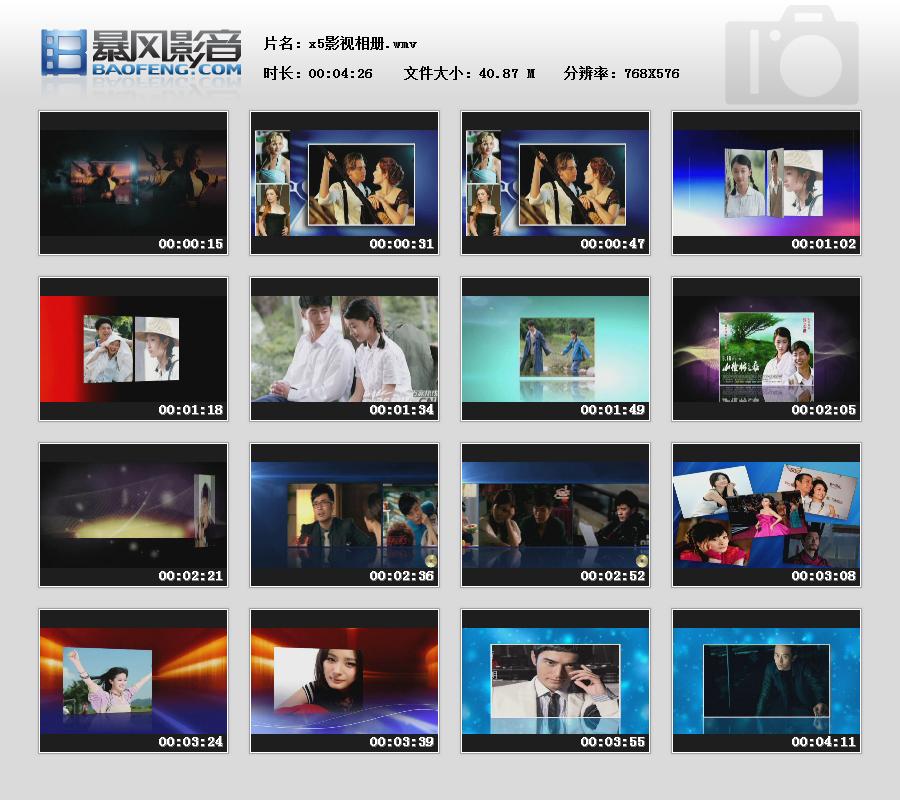Select the photo collage frame at 00:03:08
Screen dimensions: 900x800
766,514
